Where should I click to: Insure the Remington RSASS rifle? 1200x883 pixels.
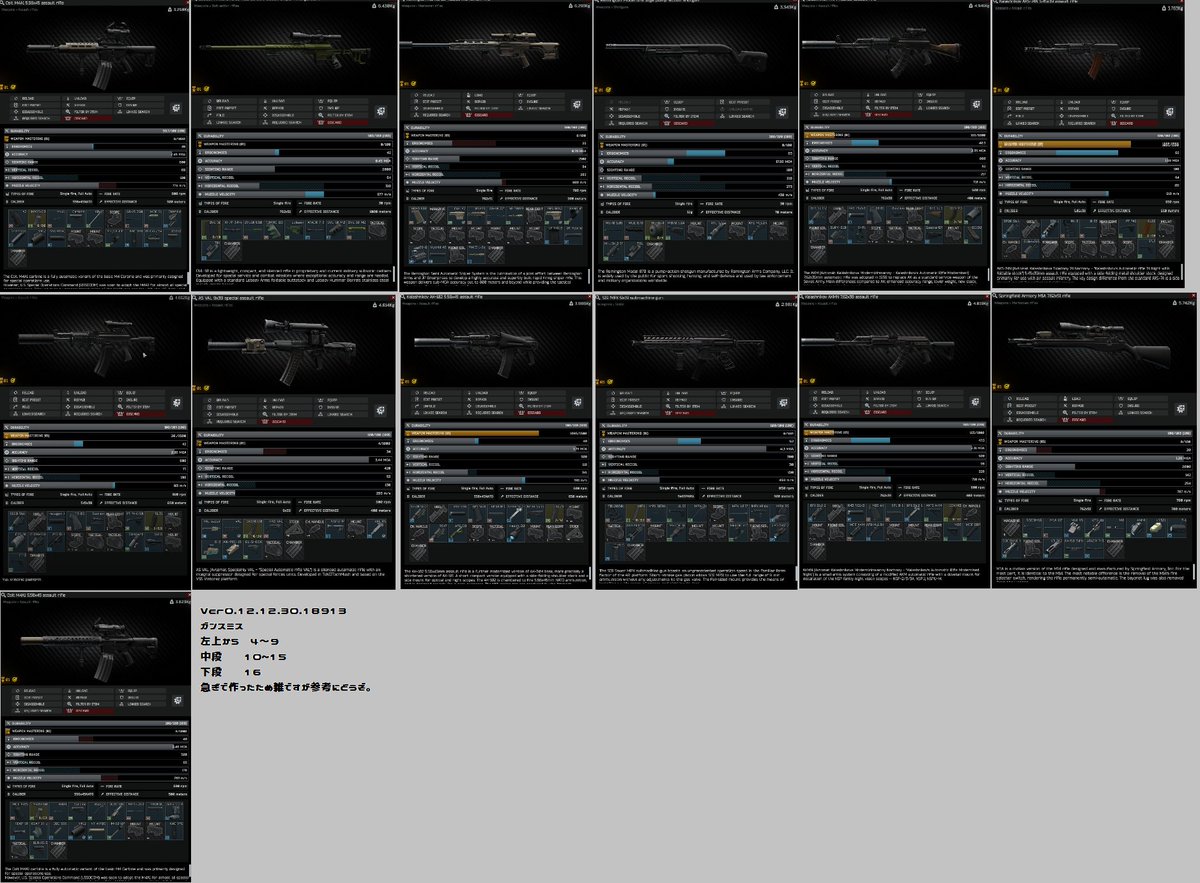[539, 102]
